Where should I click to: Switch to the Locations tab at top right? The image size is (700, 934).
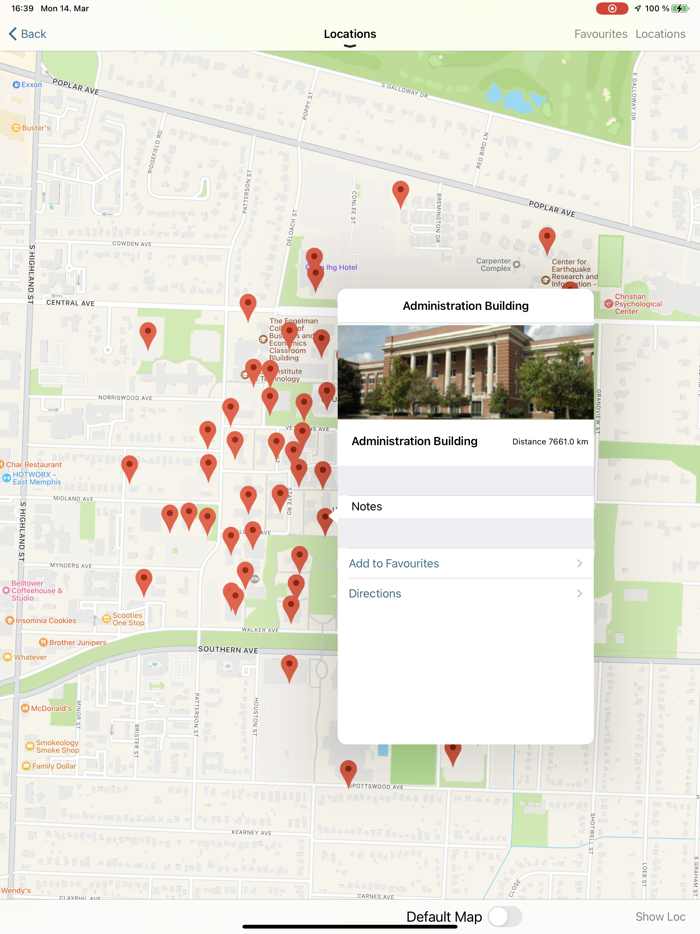(660, 34)
